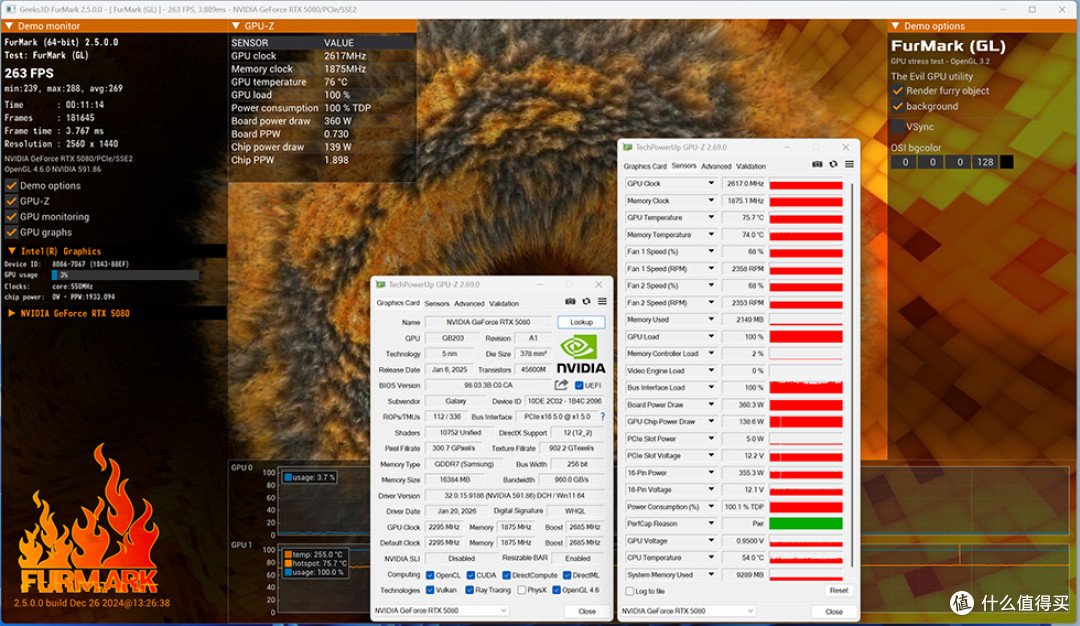1080x626 pixels.
Task: Open hamburger menu in GPU-Z Graphics Card window
Action: click(x=602, y=302)
